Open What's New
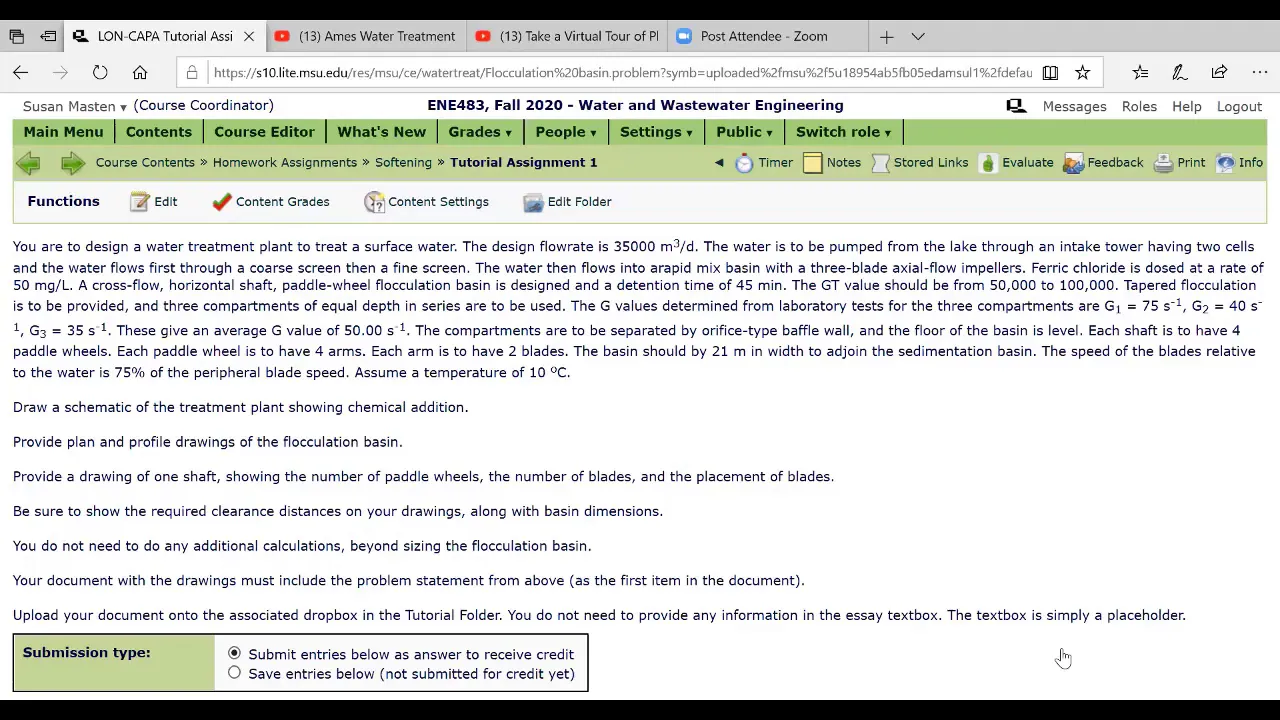Screen dimensions: 1280x720 coord(381,132)
